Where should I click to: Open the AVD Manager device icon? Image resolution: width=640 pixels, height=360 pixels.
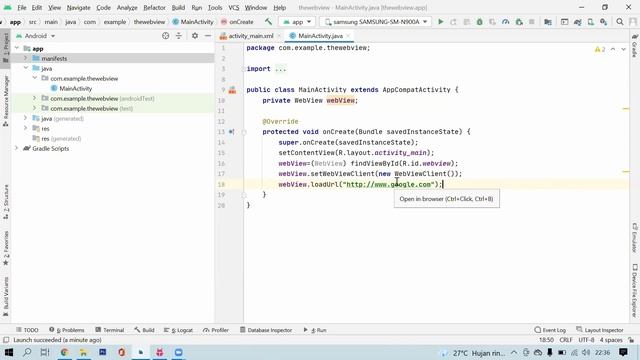[x=590, y=22]
